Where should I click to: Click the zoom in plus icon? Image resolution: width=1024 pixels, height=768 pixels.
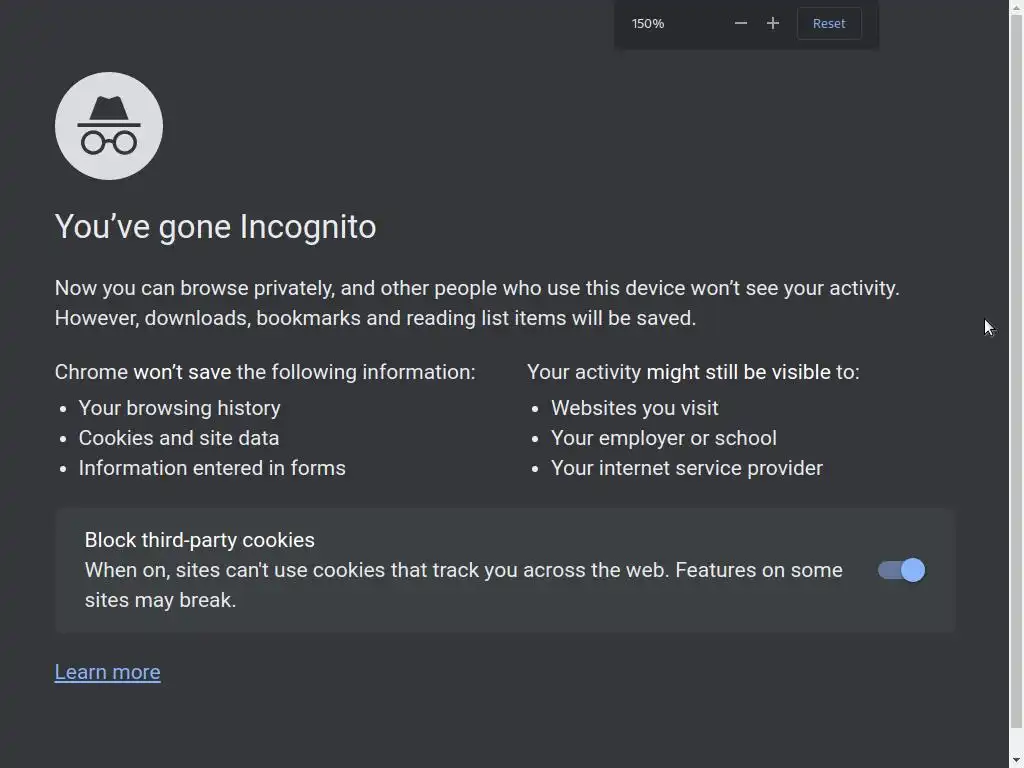(773, 23)
